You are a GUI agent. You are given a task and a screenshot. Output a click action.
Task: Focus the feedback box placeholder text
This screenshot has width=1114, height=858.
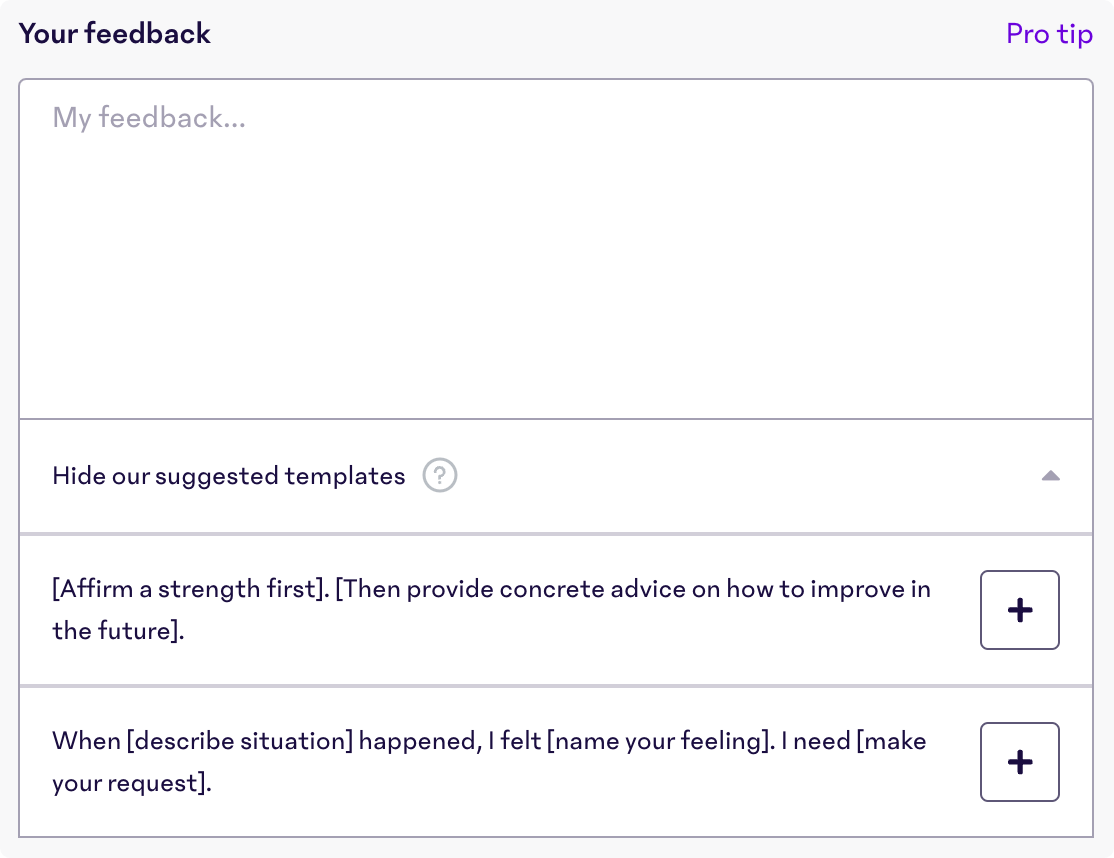point(149,118)
